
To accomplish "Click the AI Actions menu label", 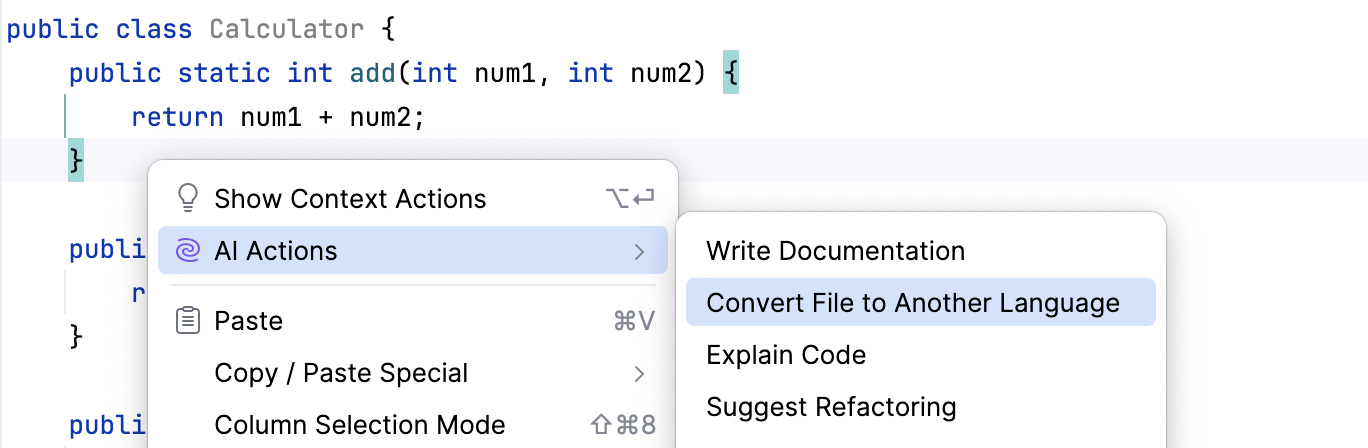I will click(276, 250).
